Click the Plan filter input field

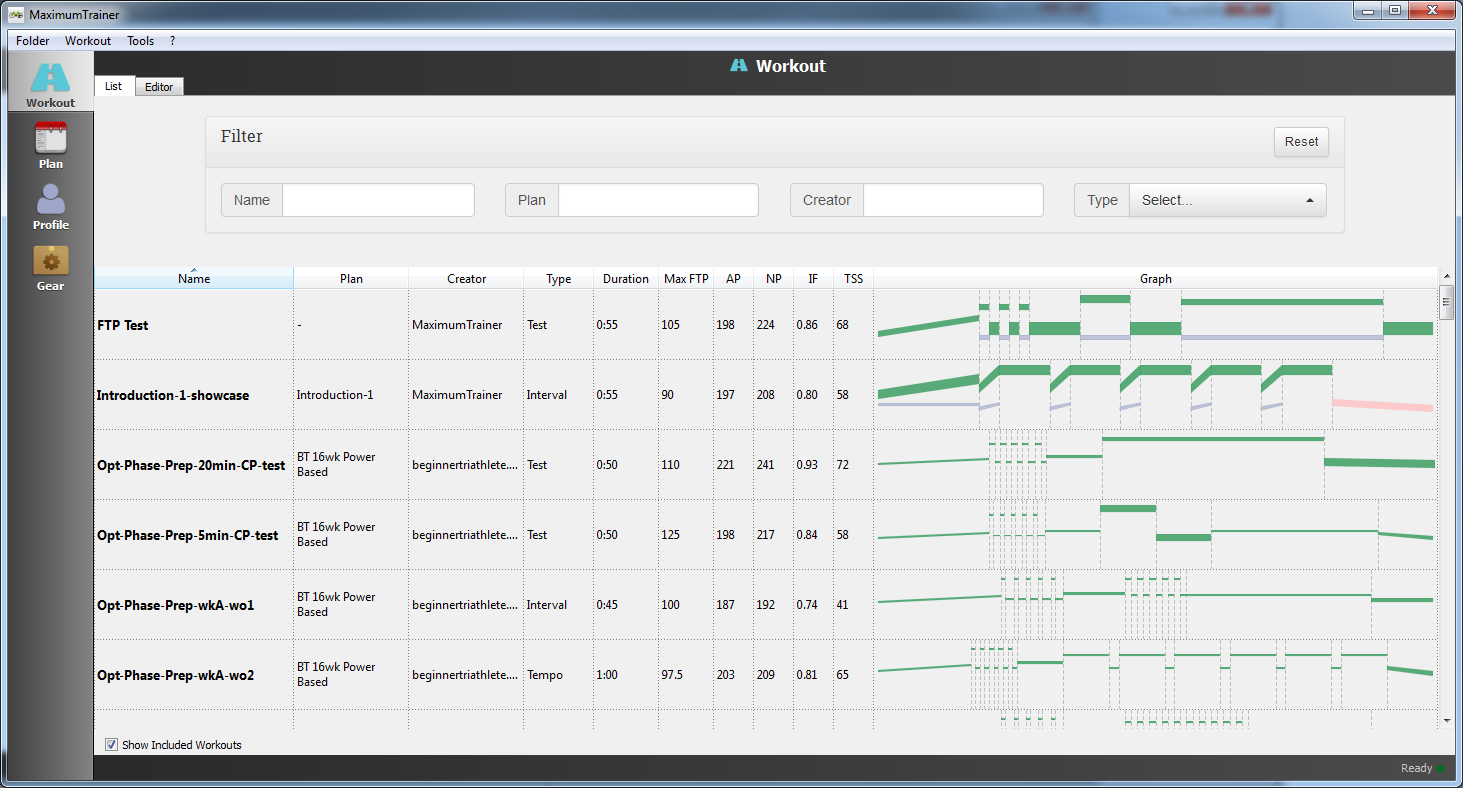(x=658, y=200)
